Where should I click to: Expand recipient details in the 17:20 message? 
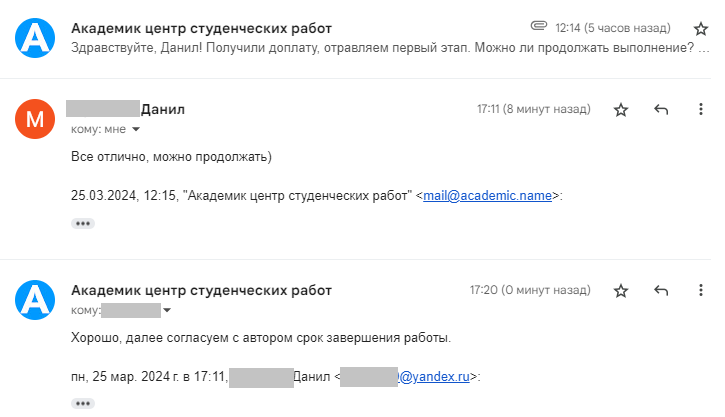167,310
